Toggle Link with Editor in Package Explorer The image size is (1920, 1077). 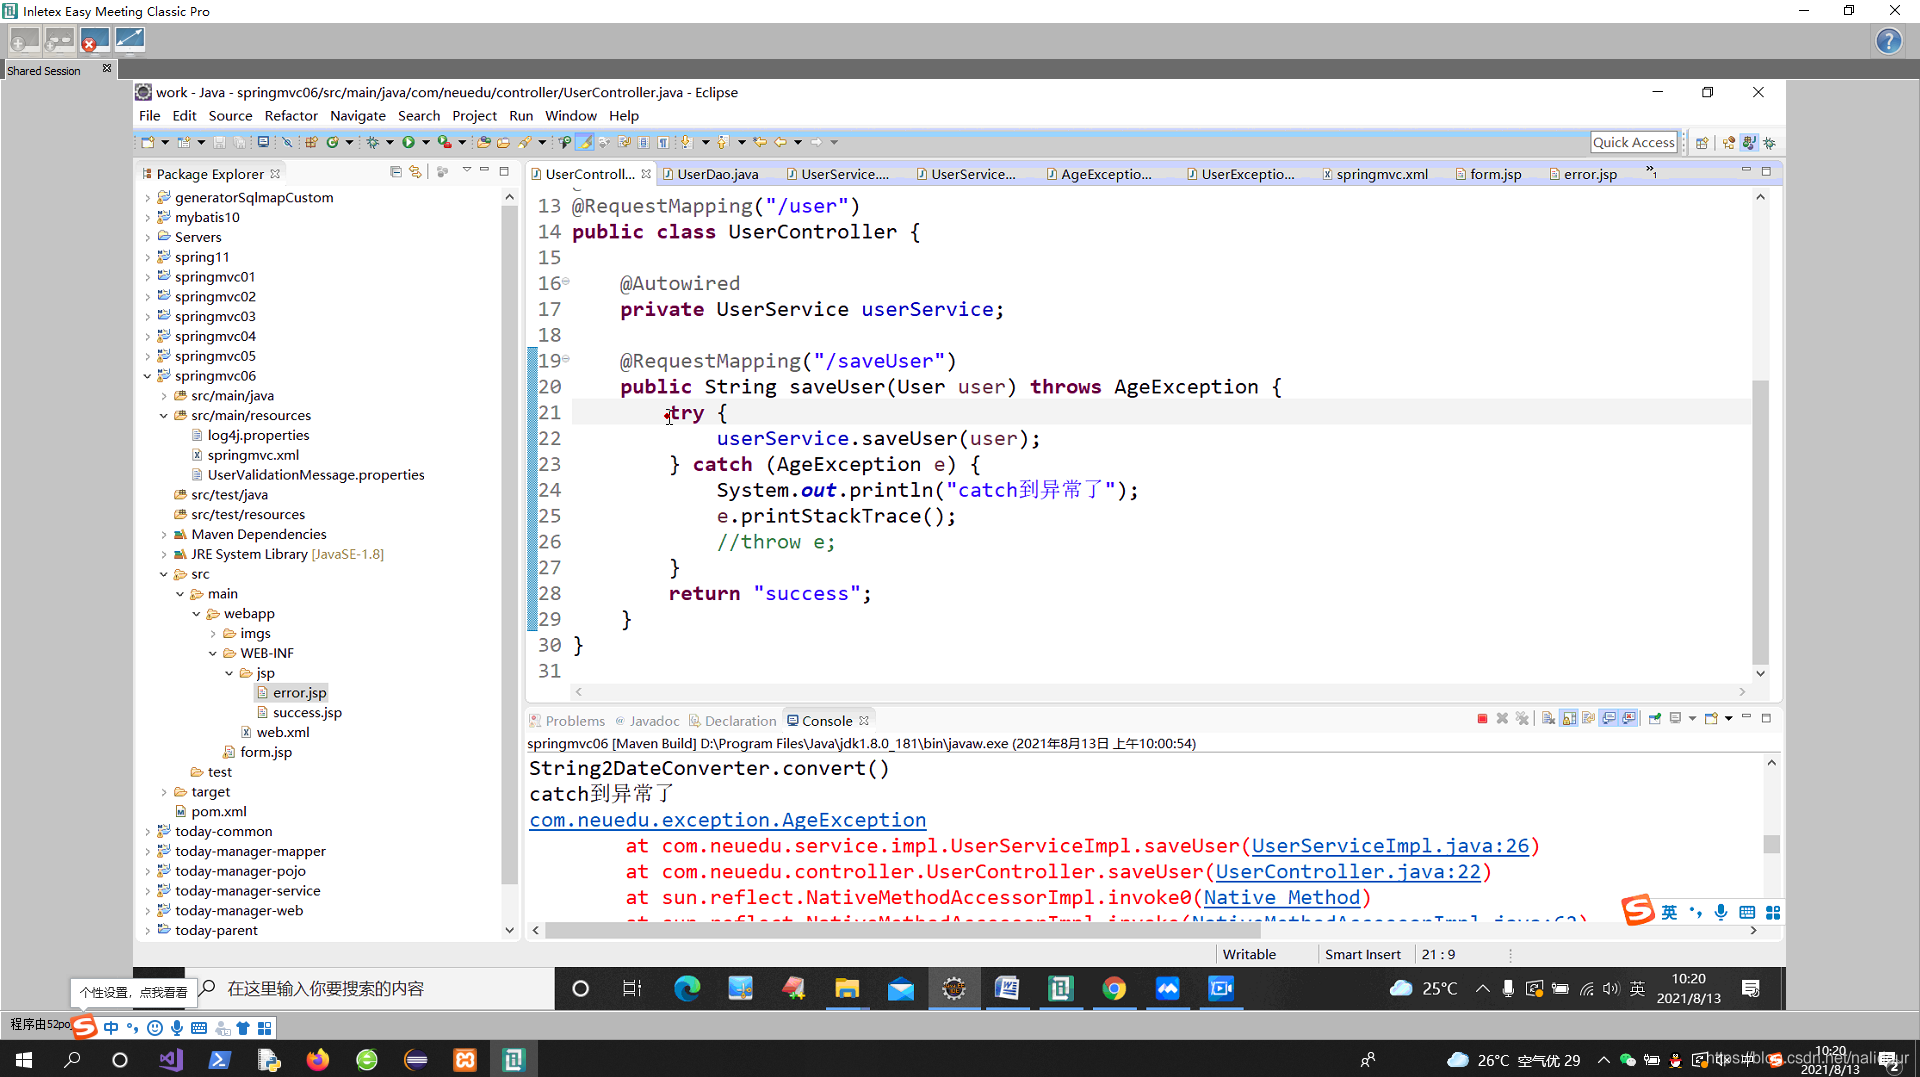[x=415, y=172]
